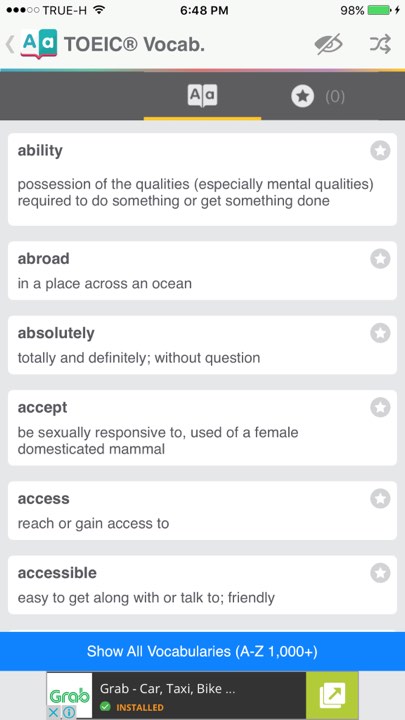Star the word ability
This screenshot has width=405, height=720.
tap(380, 151)
